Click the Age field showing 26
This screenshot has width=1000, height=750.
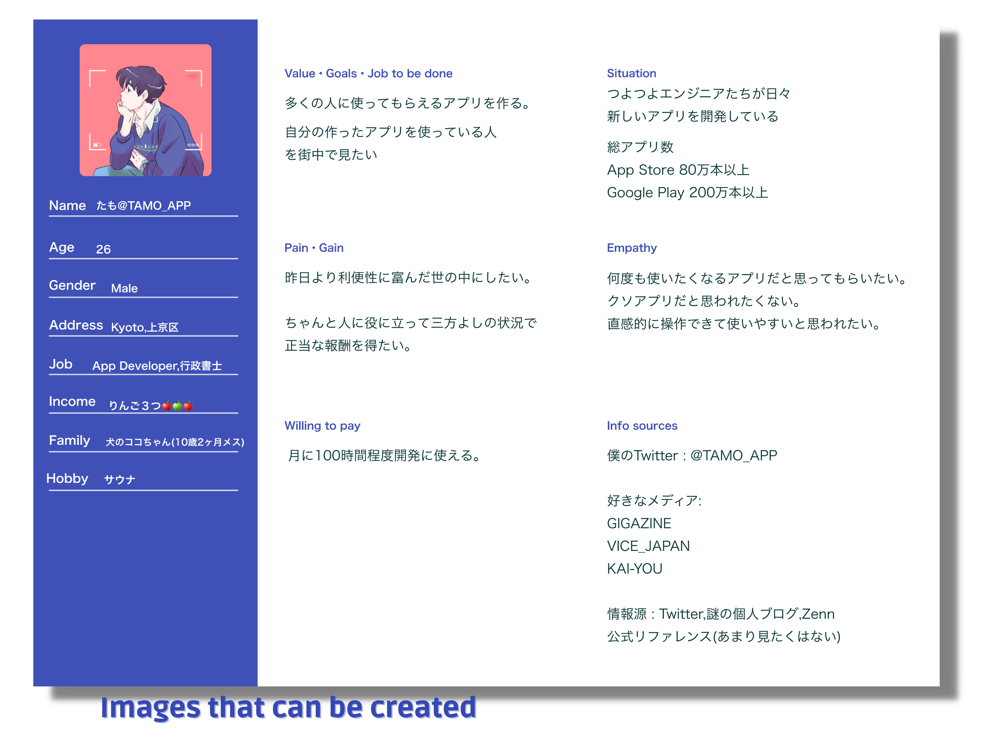click(x=143, y=248)
